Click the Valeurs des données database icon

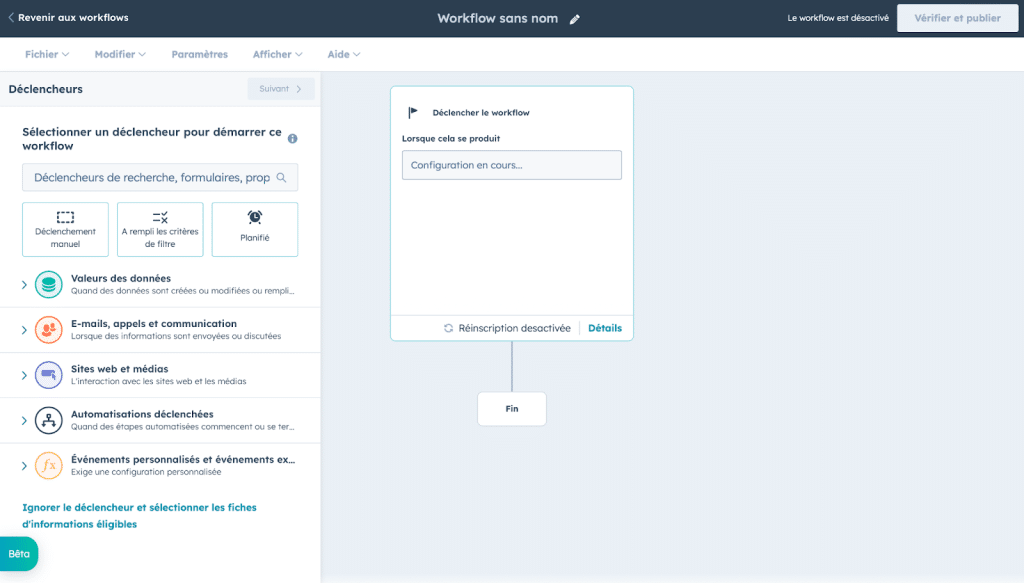click(x=48, y=285)
